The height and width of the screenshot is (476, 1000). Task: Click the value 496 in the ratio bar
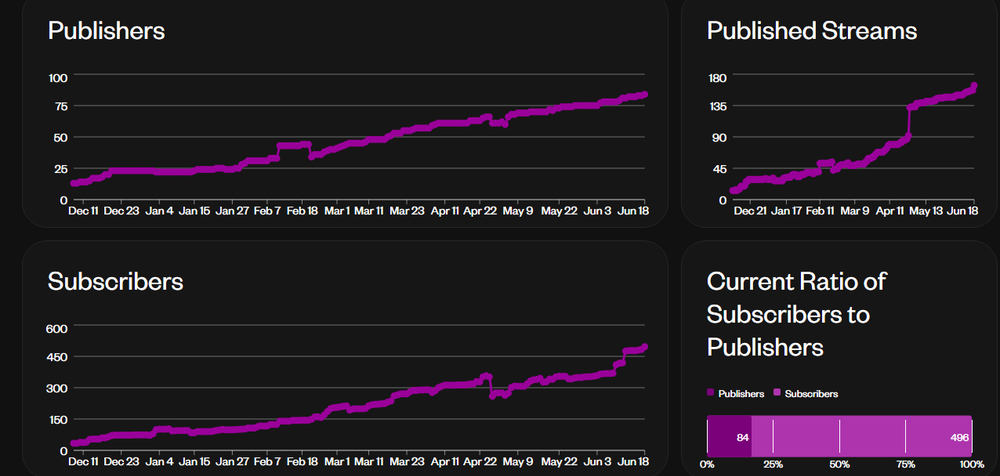pyautogui.click(x=959, y=438)
